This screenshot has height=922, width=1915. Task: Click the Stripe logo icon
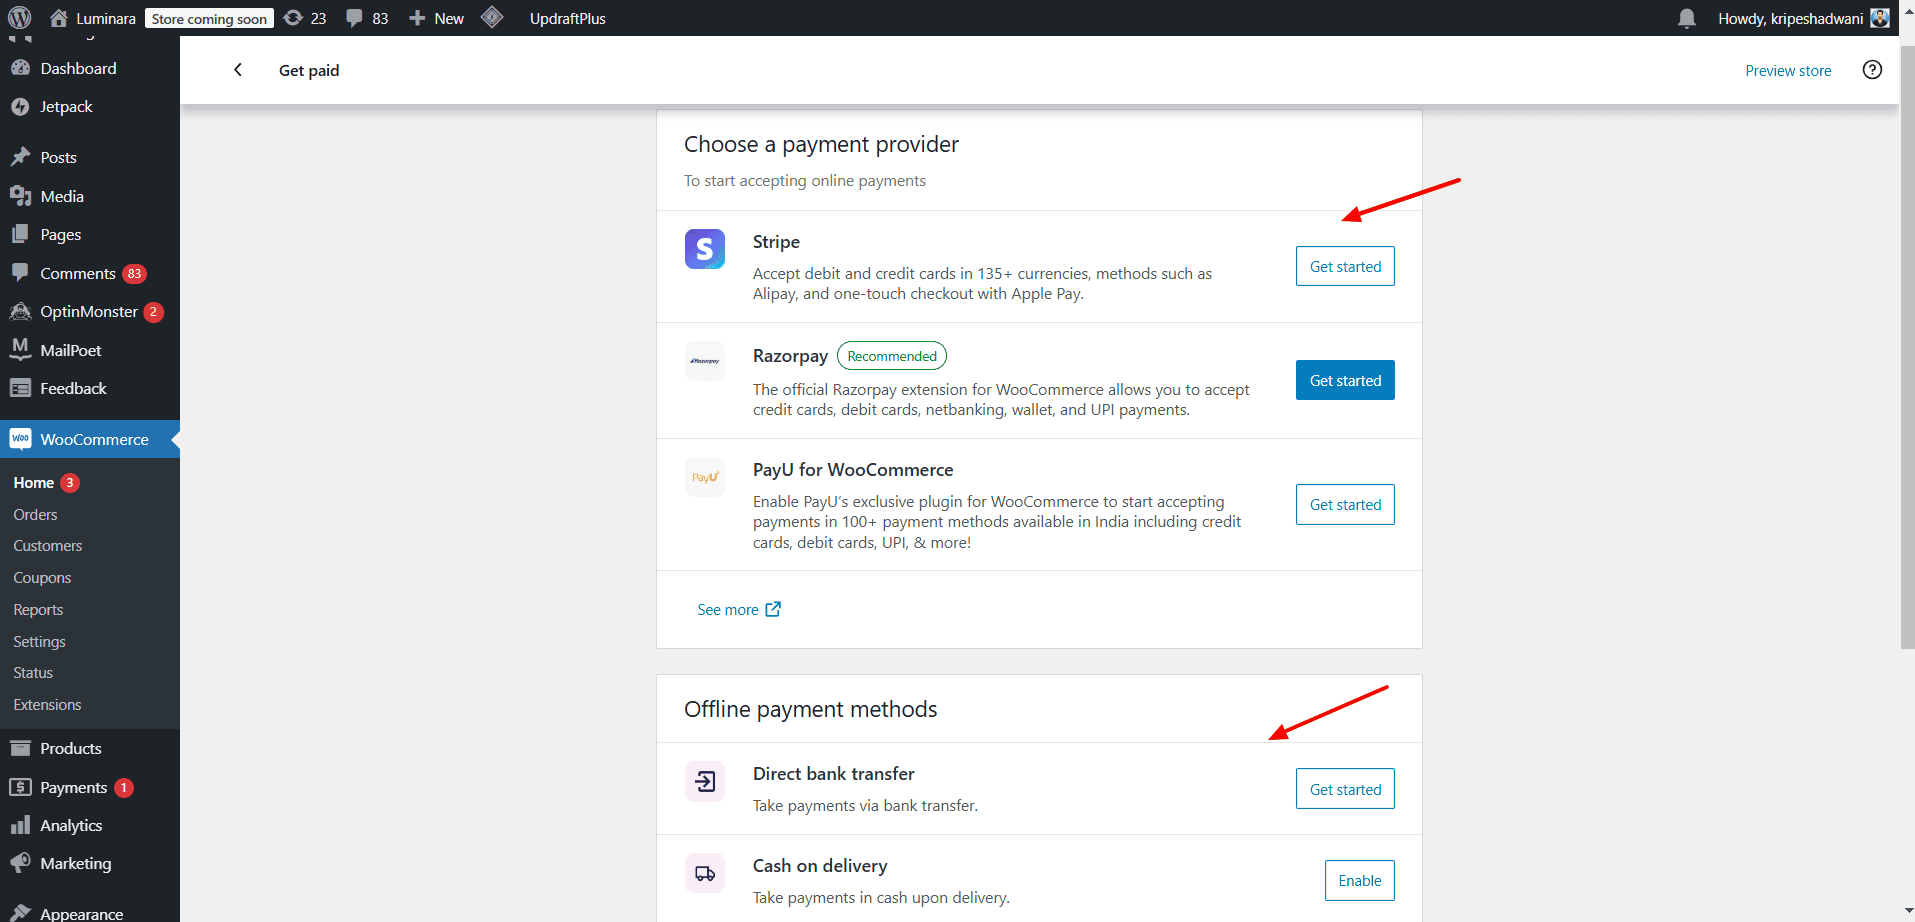pos(704,249)
